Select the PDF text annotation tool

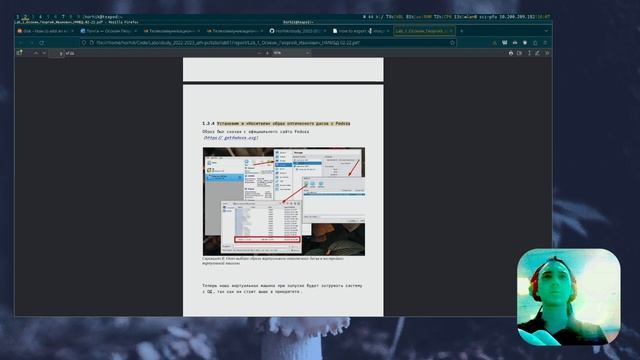click(x=529, y=53)
